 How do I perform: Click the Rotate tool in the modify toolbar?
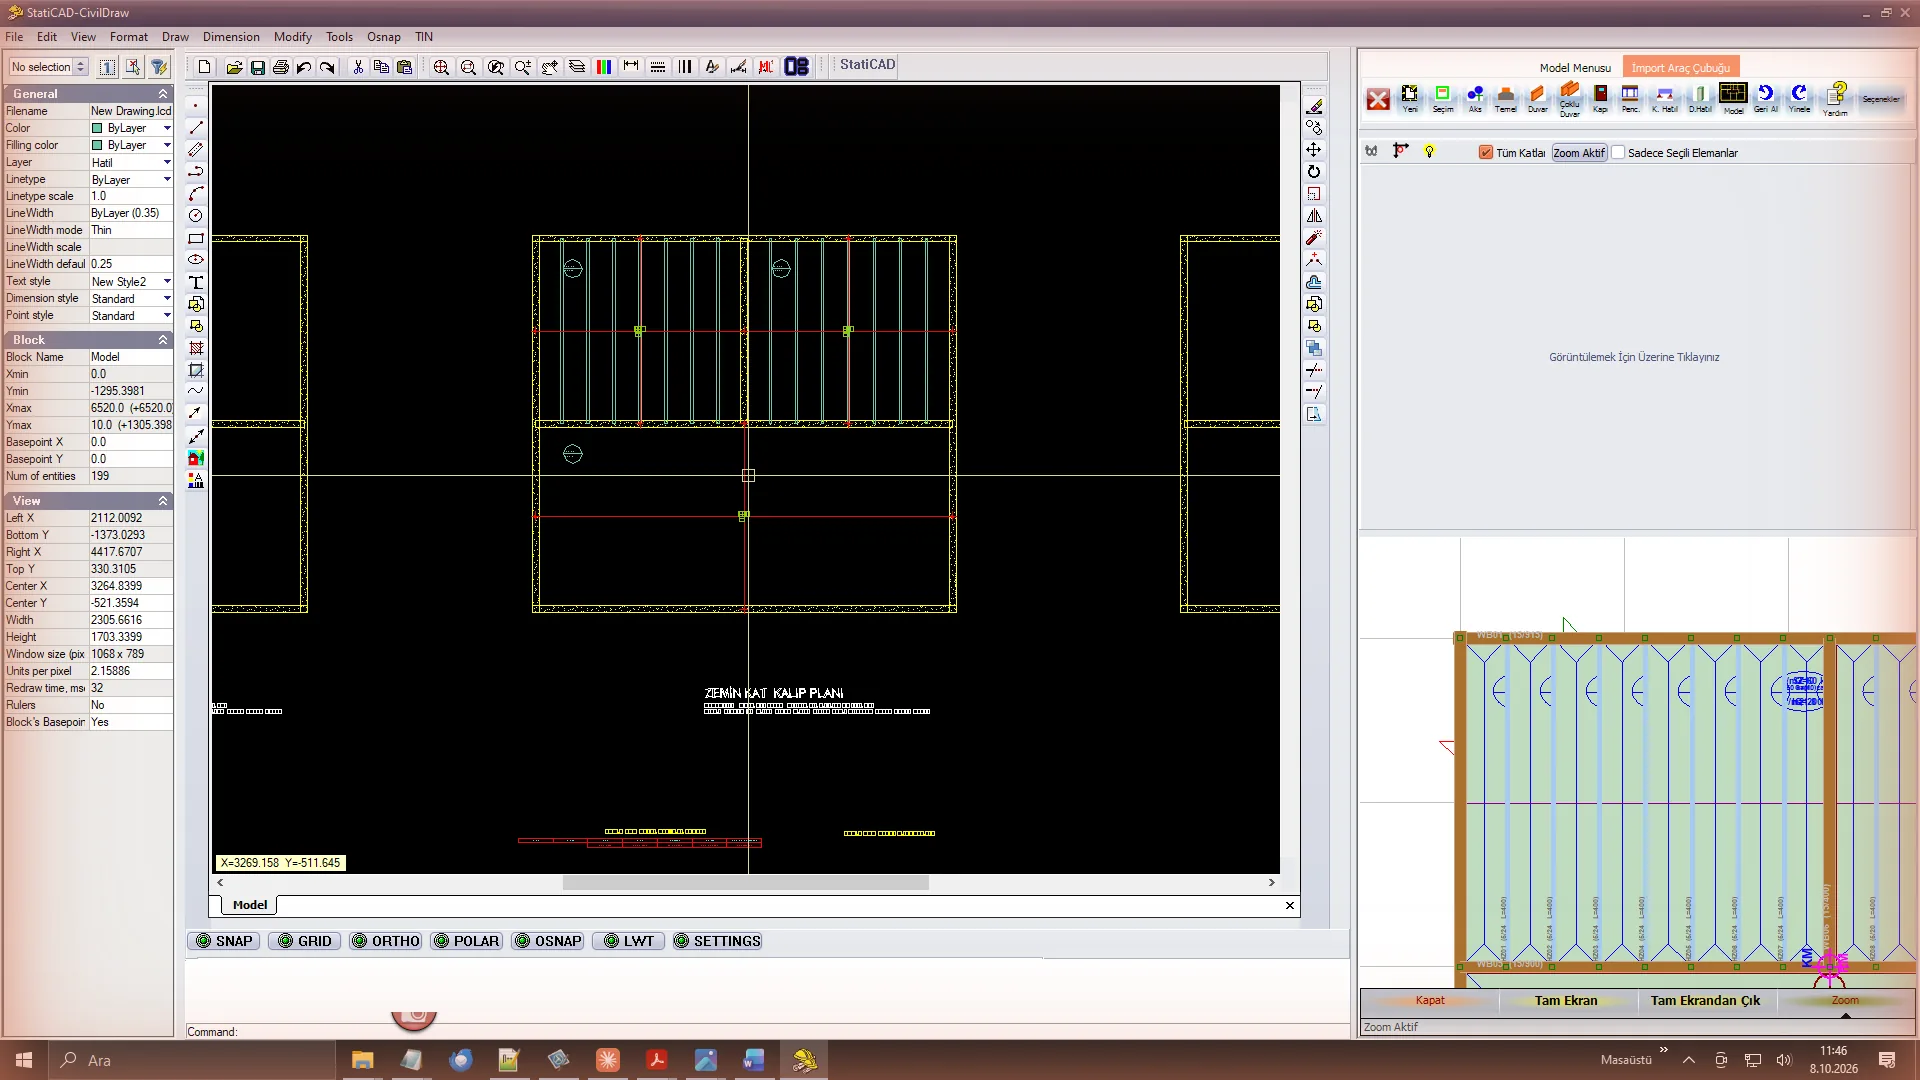point(1314,172)
